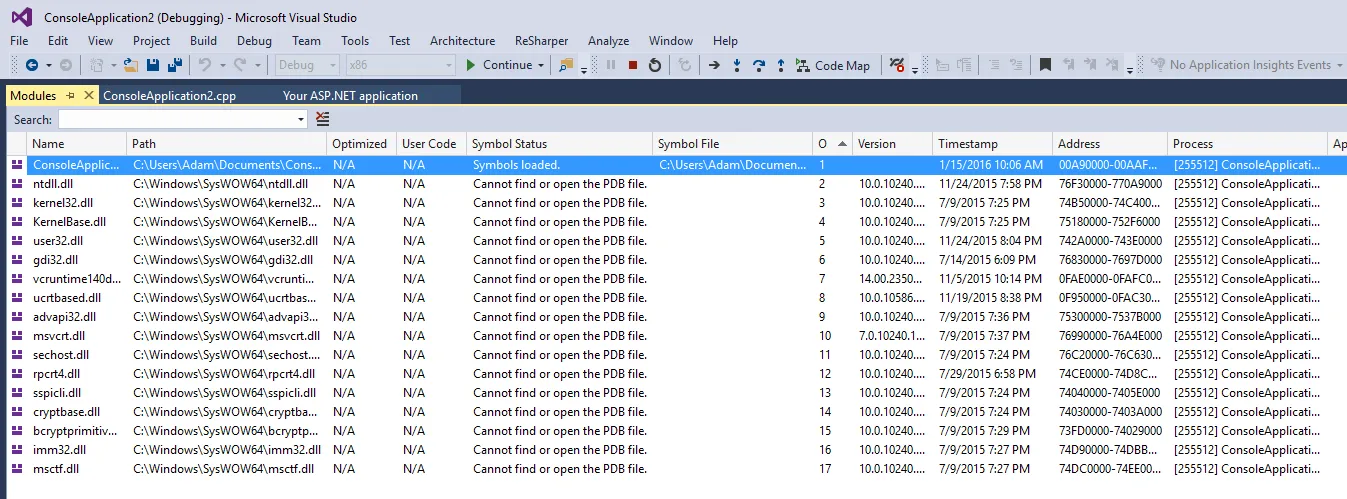Toggle the bookmark icon in toolbar
Image resolution: width=1347 pixels, height=499 pixels.
[x=1045, y=65]
